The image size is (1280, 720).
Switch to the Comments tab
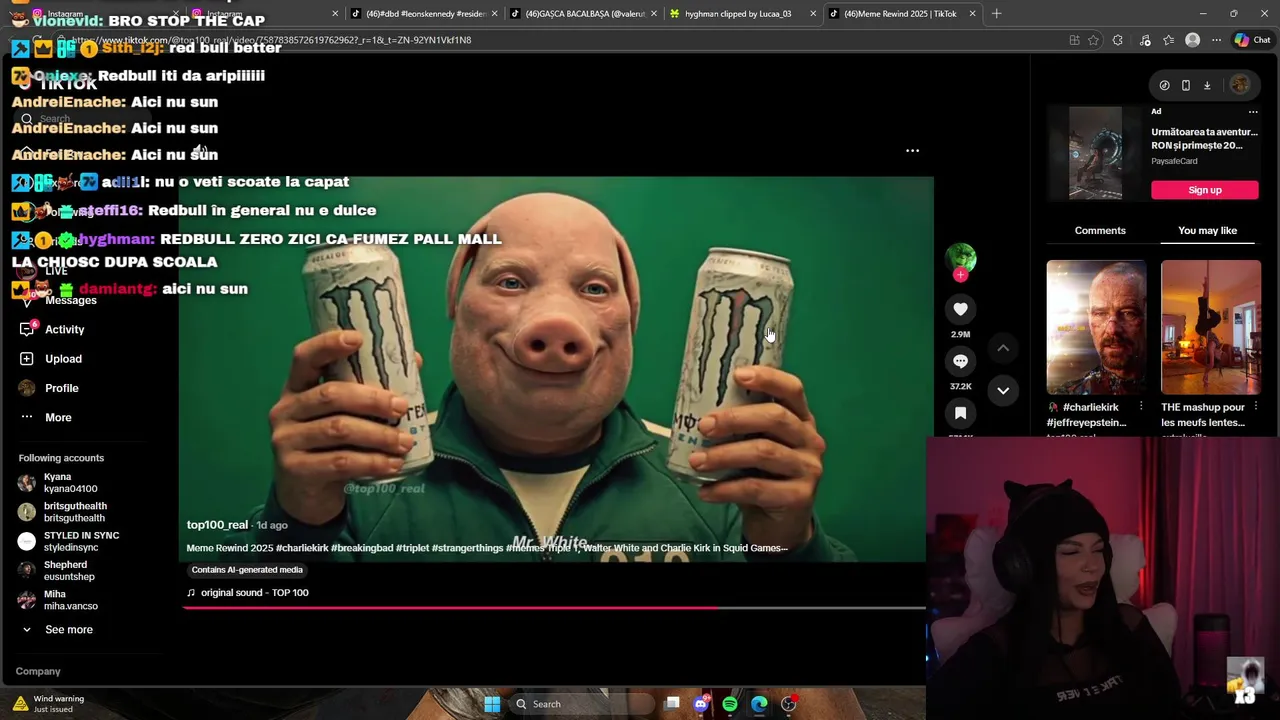coord(1100,231)
